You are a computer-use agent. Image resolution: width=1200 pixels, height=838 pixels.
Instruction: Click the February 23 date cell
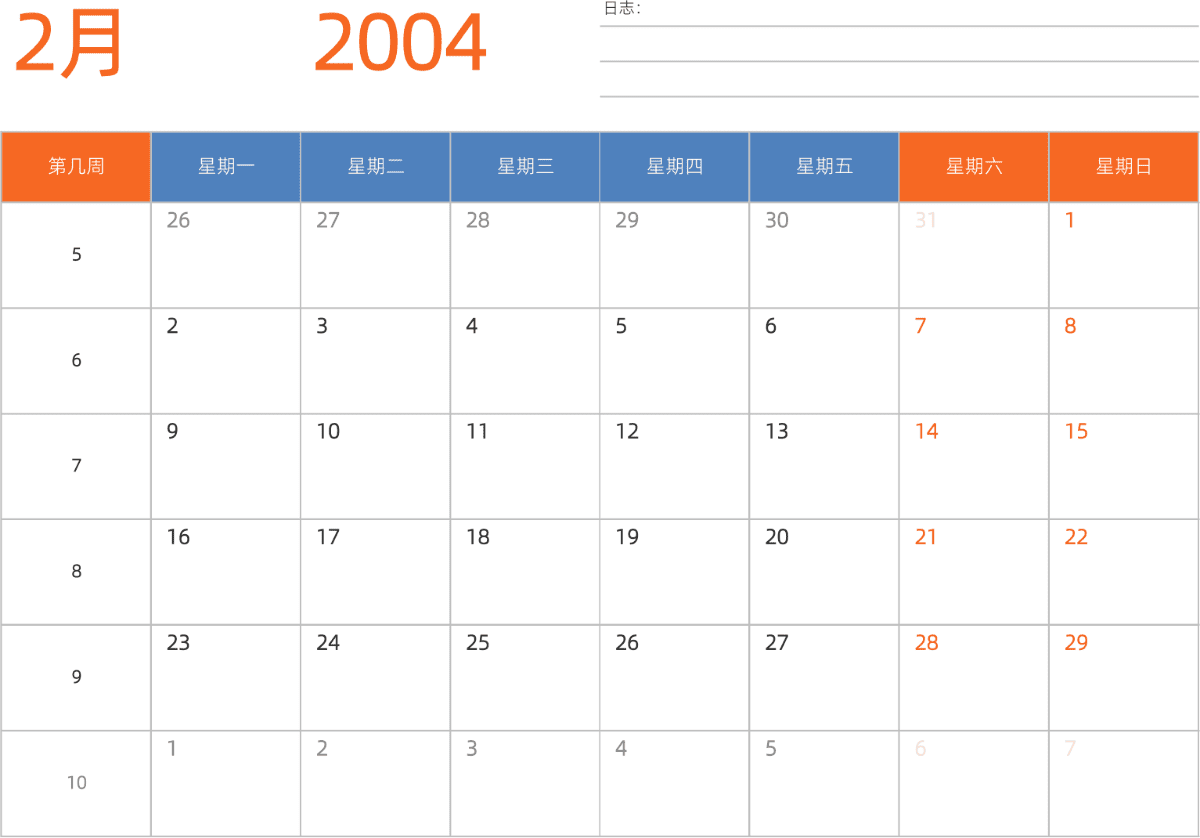point(226,678)
